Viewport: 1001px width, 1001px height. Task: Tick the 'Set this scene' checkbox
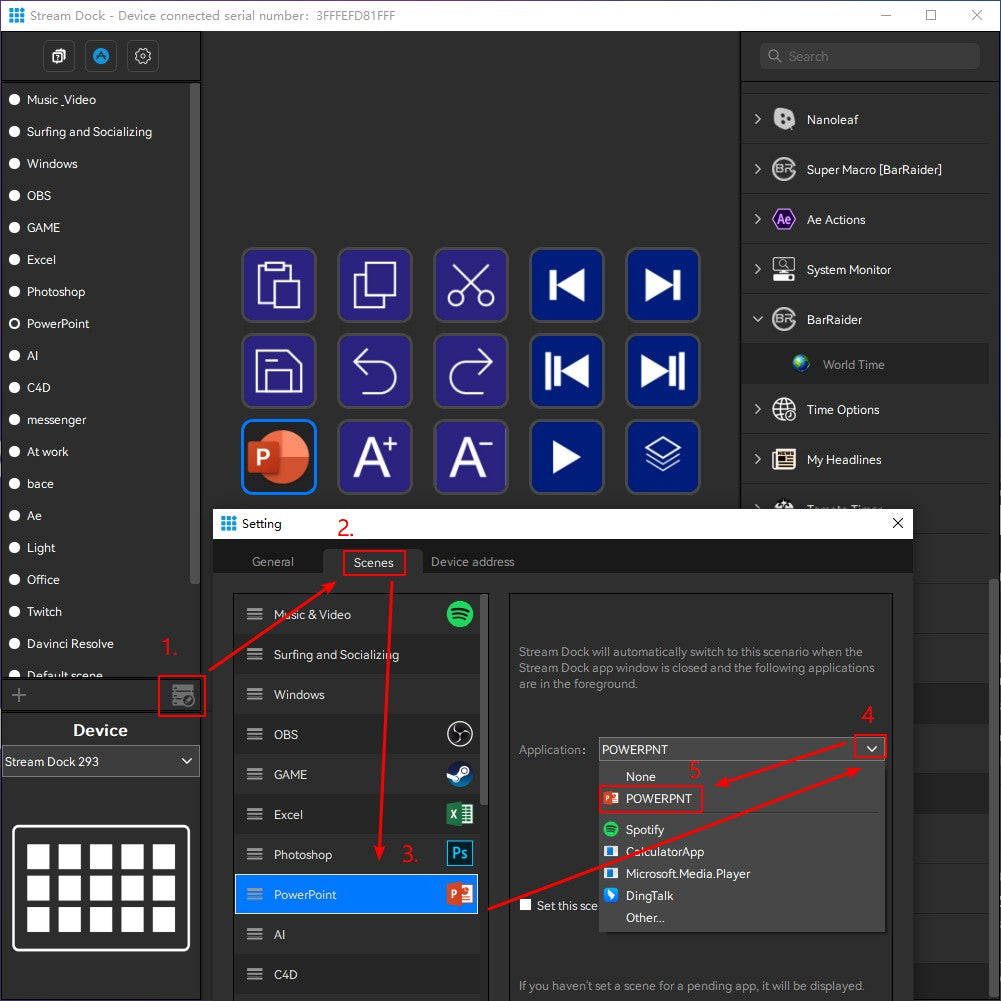(526, 905)
